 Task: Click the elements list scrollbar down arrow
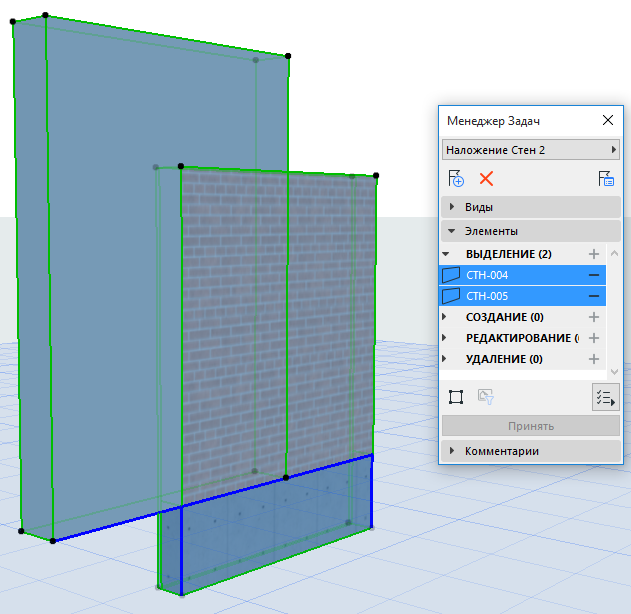(614, 370)
